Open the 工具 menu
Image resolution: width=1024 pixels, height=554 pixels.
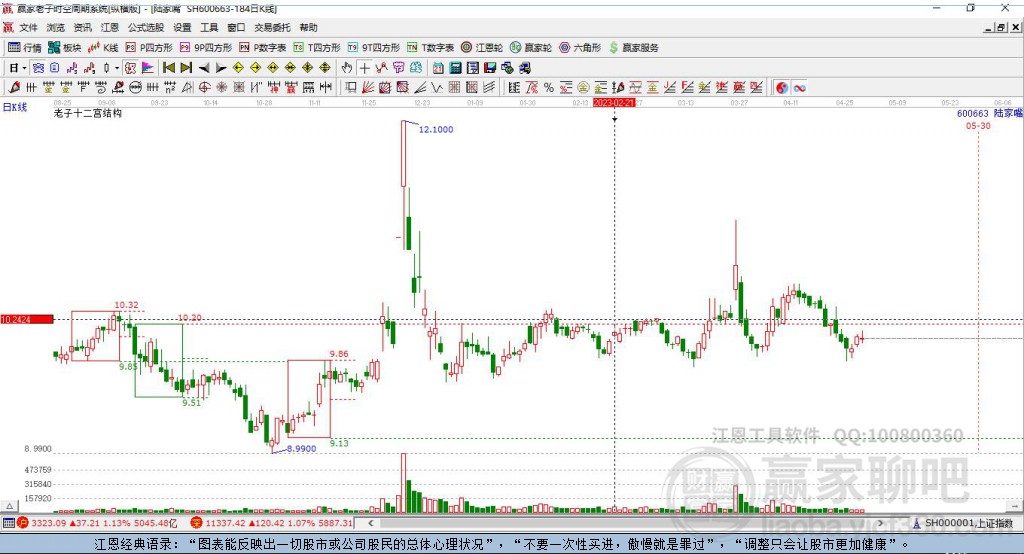(209, 27)
